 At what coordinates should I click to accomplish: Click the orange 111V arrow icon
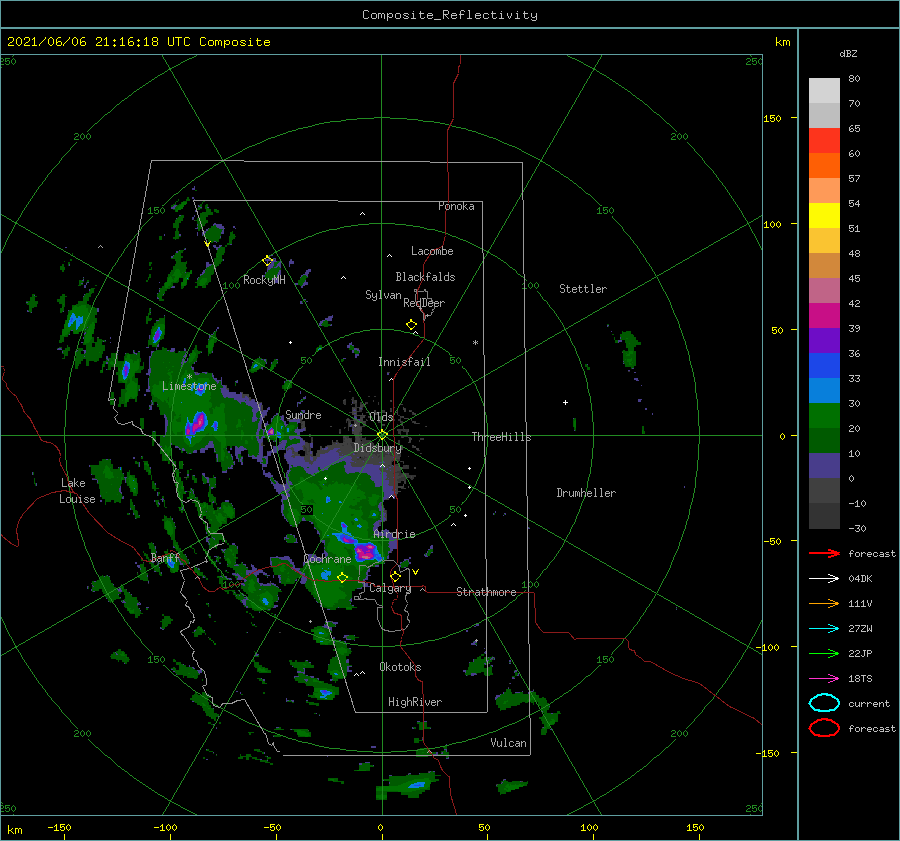coord(824,603)
